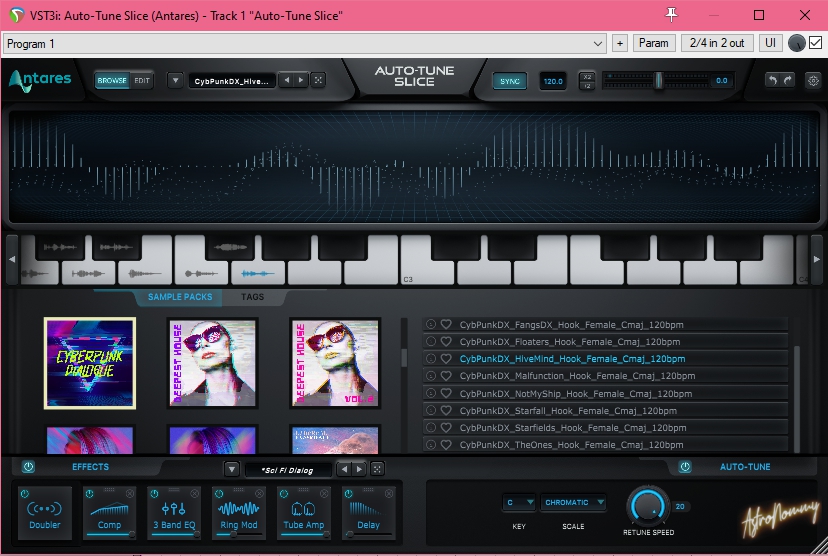Remove the 3 Band EQ module
The height and width of the screenshot is (556, 828).
coord(195,493)
